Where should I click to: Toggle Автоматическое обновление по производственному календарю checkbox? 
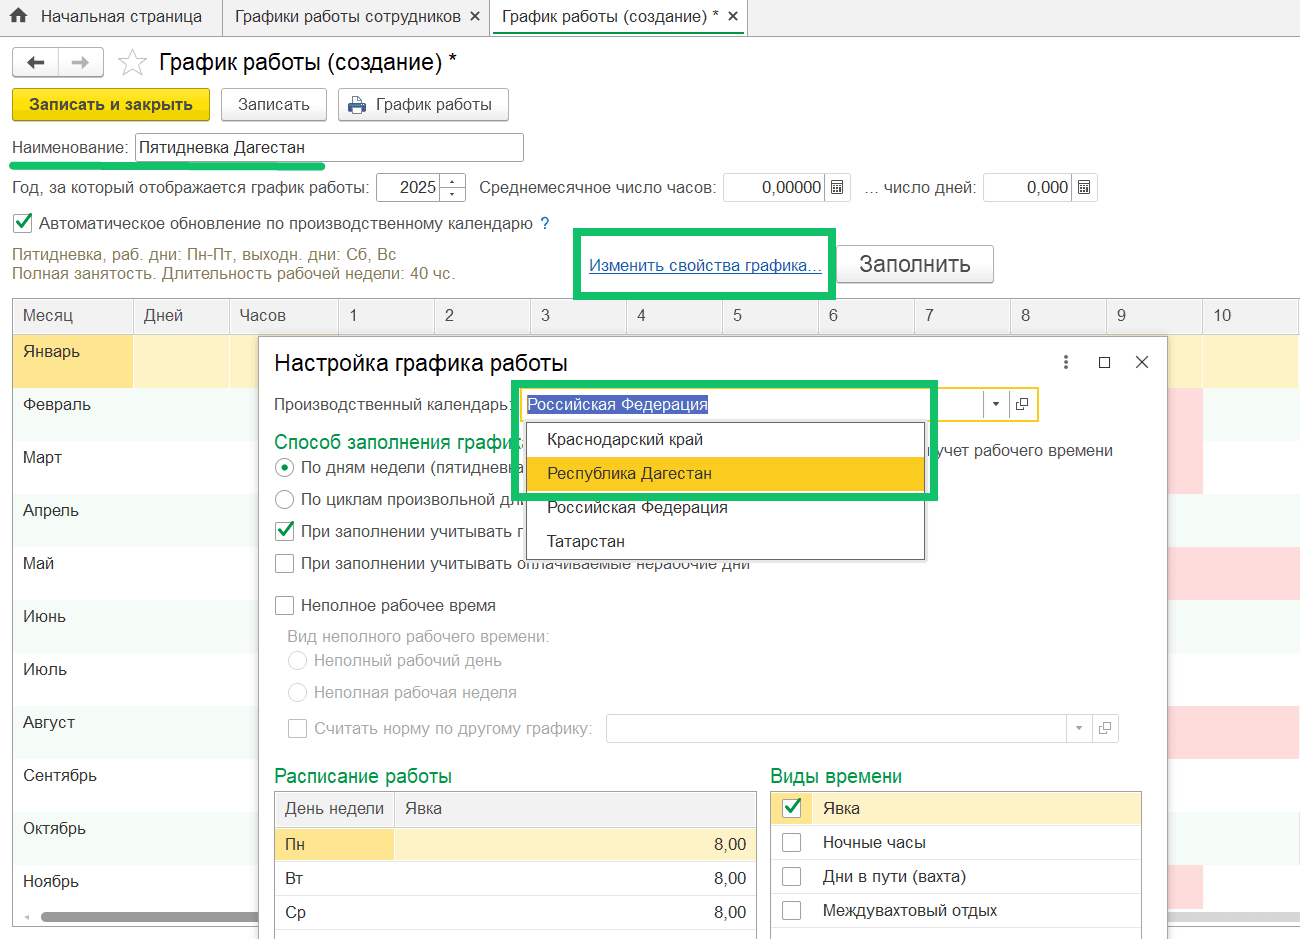[x=23, y=222]
